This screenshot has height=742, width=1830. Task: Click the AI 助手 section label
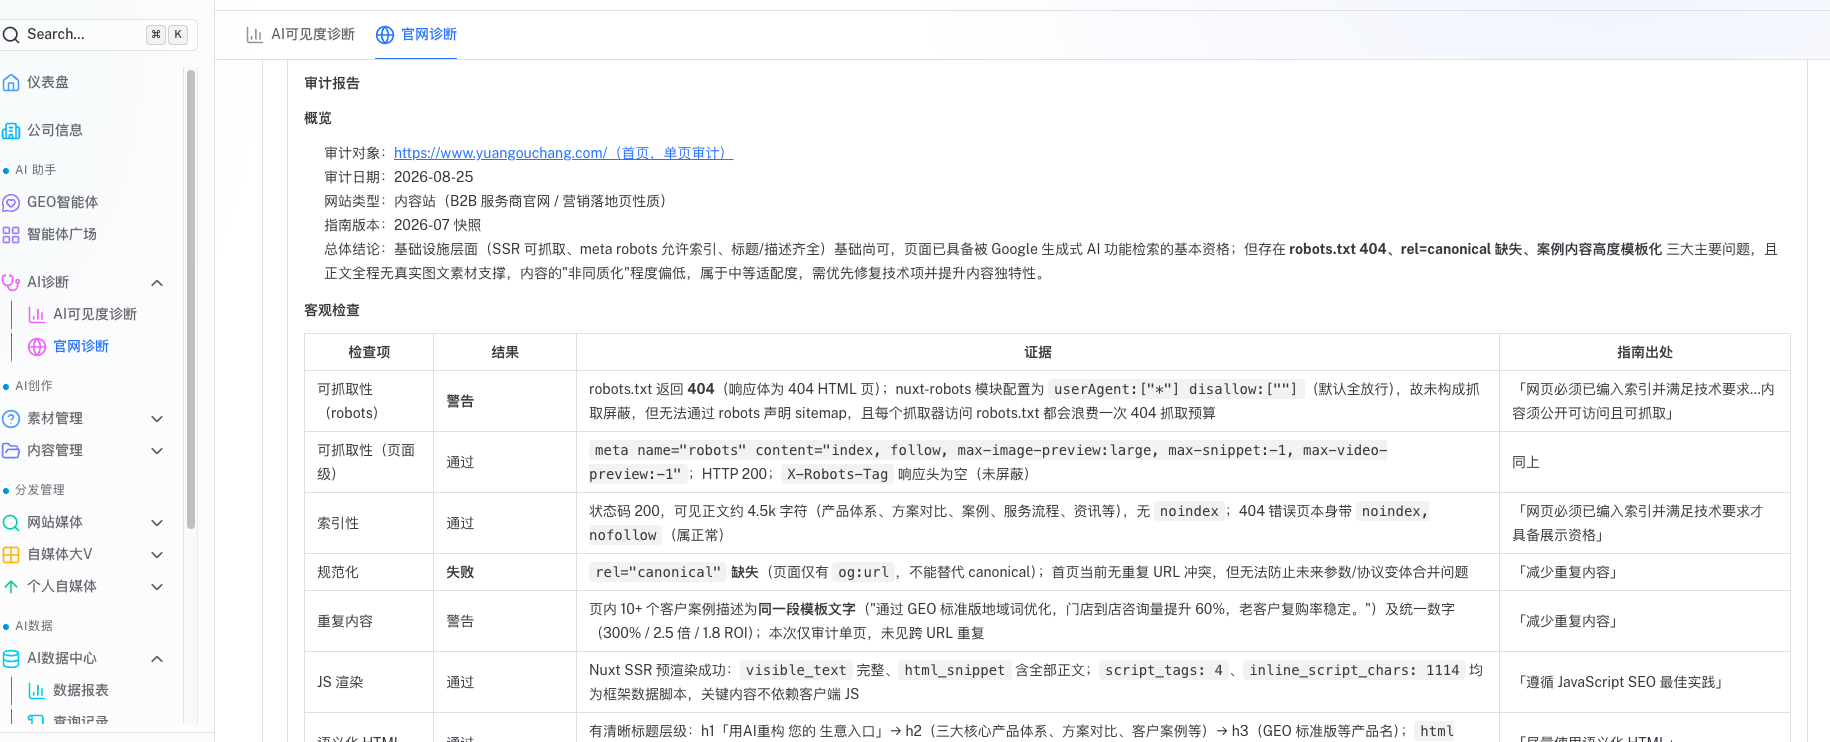pos(36,170)
